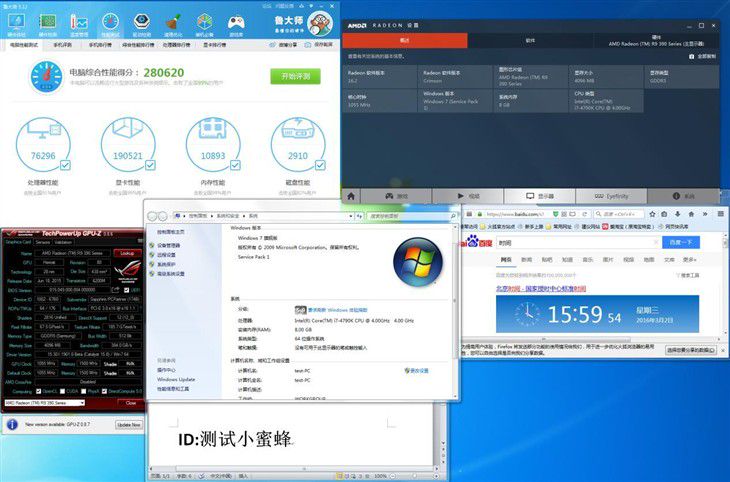
Task: Open Ludashi cleanup broom icon
Action: coord(173,22)
